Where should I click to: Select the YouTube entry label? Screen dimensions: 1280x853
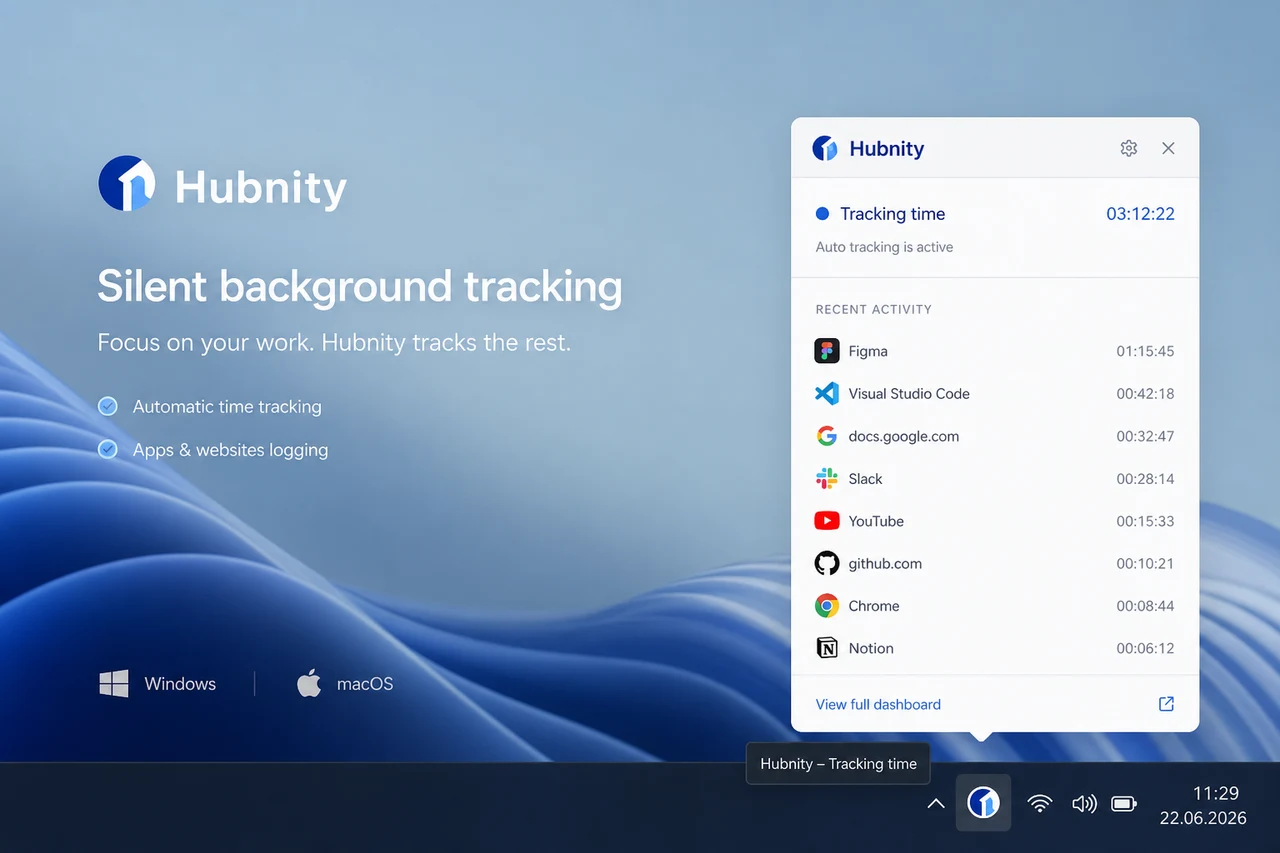coord(876,521)
